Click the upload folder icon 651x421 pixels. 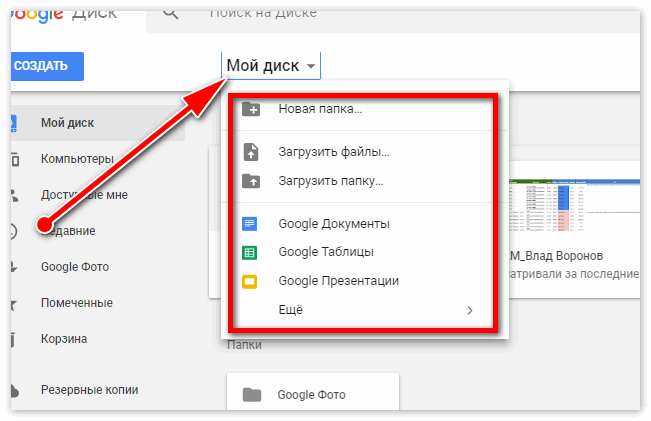tap(251, 181)
